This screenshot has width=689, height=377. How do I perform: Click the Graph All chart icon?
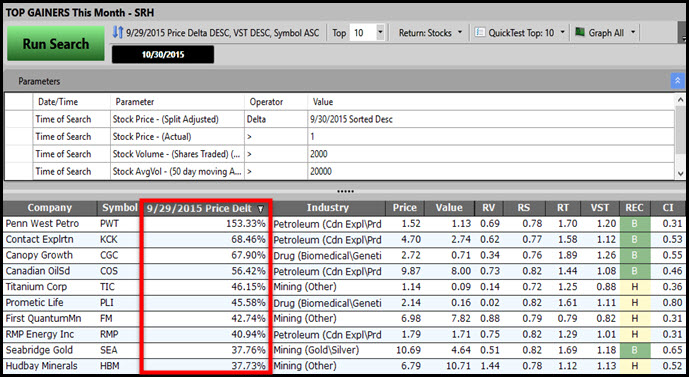tap(580, 32)
